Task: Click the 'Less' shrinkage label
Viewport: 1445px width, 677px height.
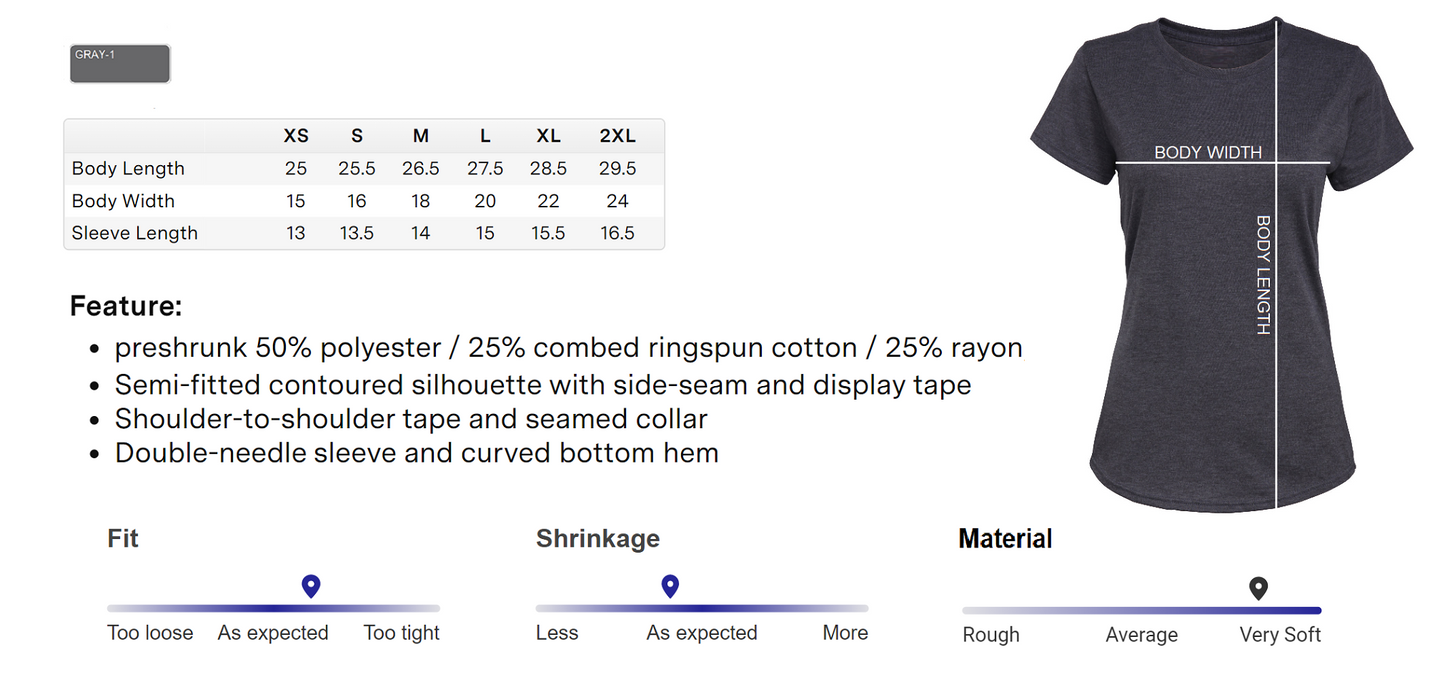Action: tap(557, 633)
